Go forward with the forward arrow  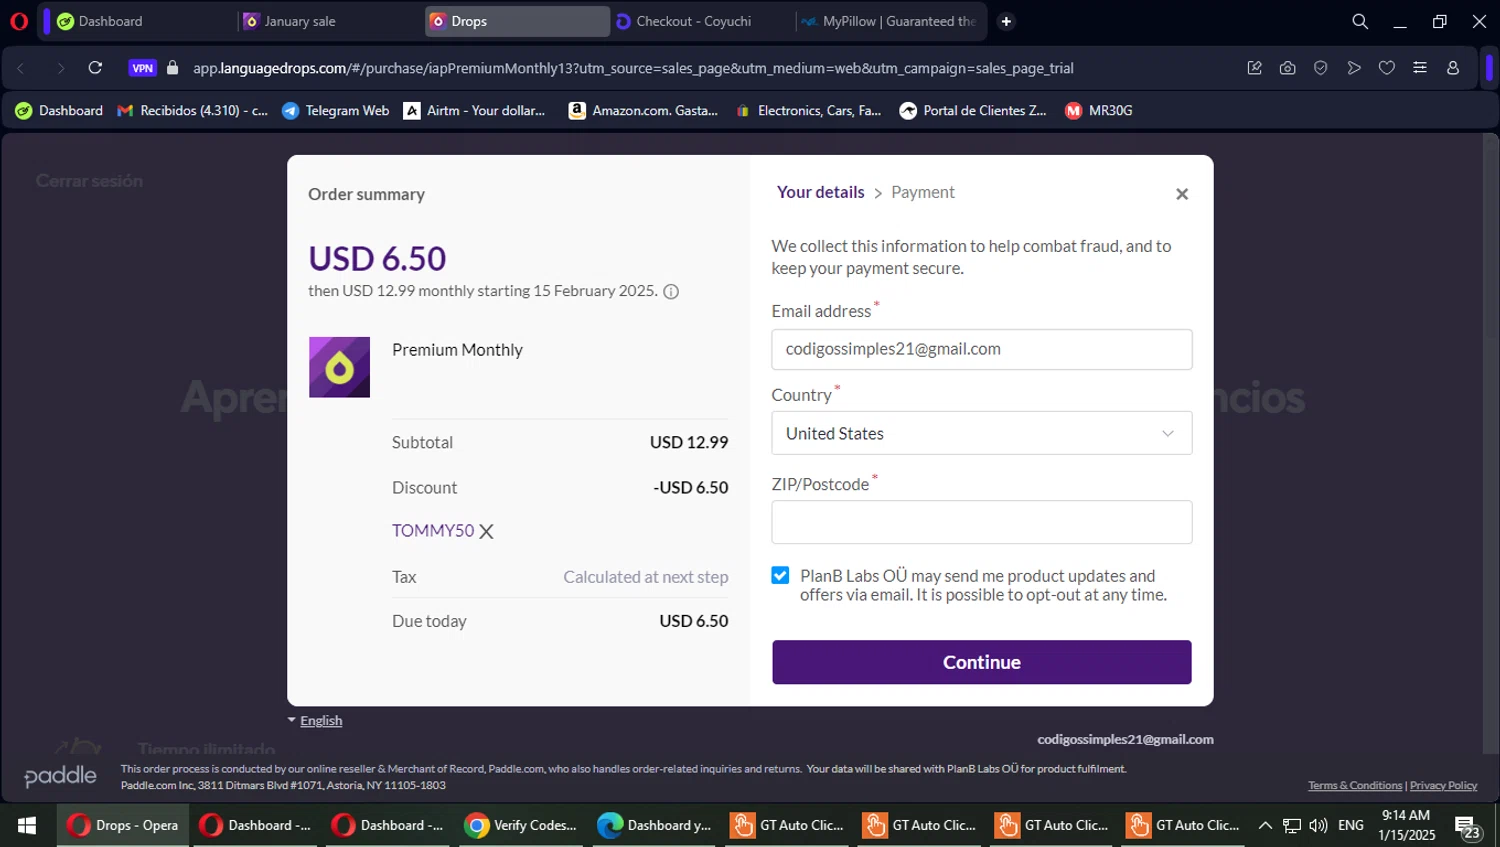[x=60, y=68]
